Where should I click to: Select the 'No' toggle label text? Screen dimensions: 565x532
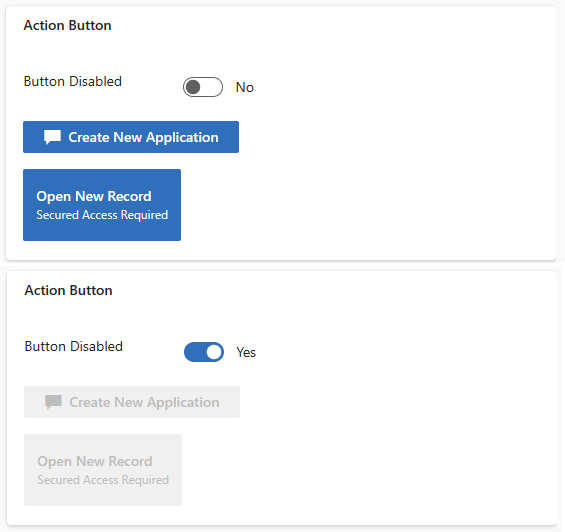[x=245, y=87]
